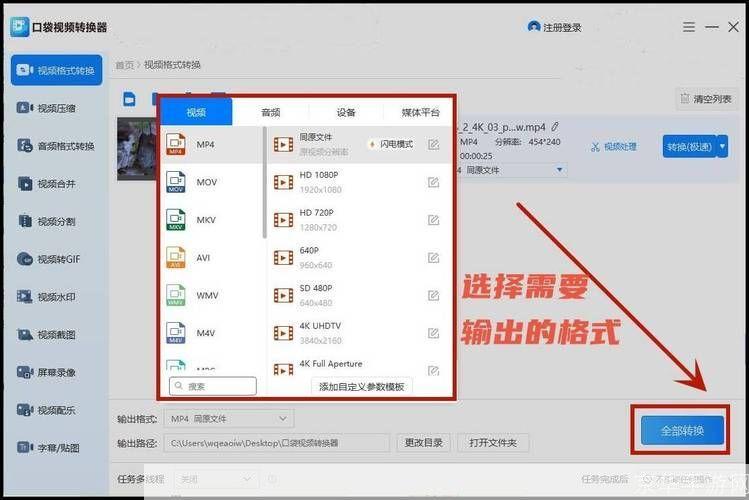749x500 pixels.
Task: Click the edit icon beside HD 1080P
Action: (433, 182)
